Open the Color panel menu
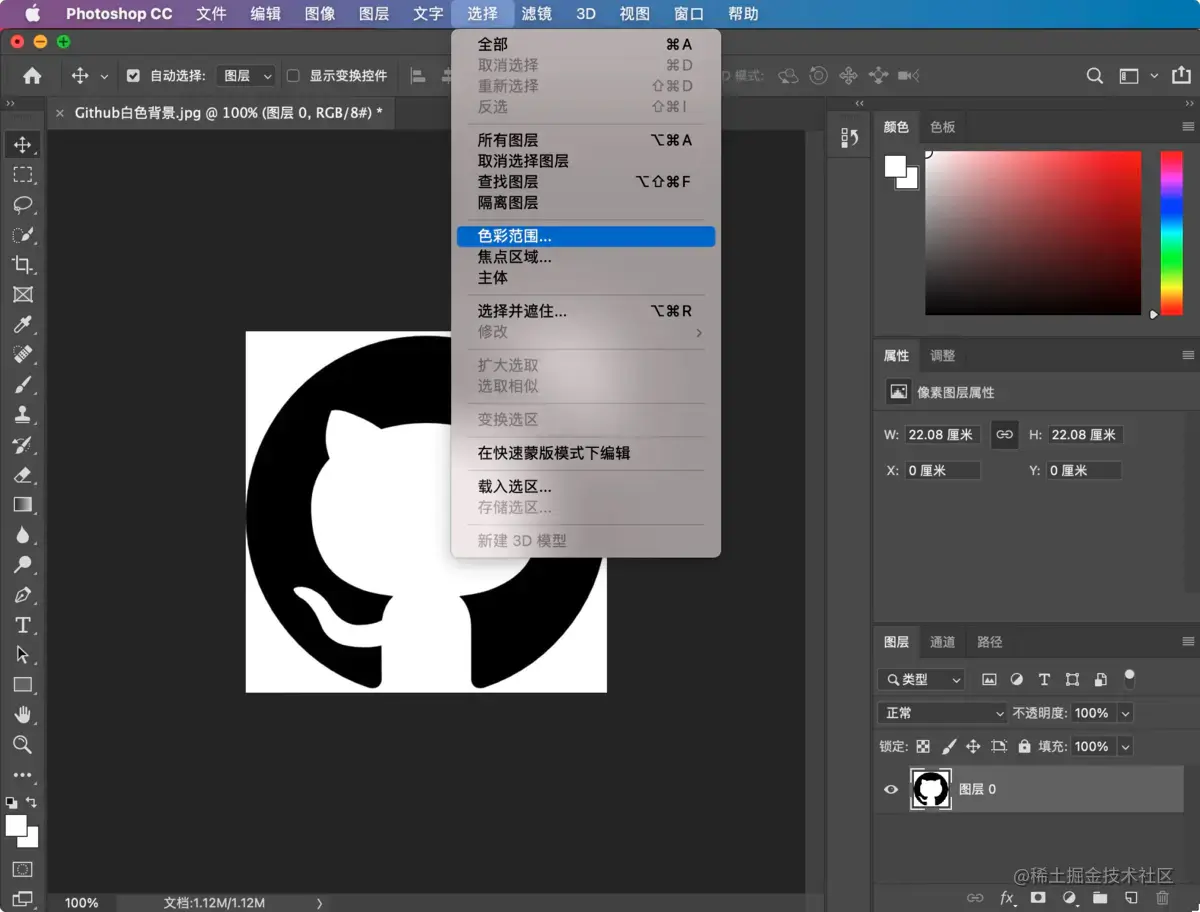This screenshot has width=1200, height=912. [1188, 127]
